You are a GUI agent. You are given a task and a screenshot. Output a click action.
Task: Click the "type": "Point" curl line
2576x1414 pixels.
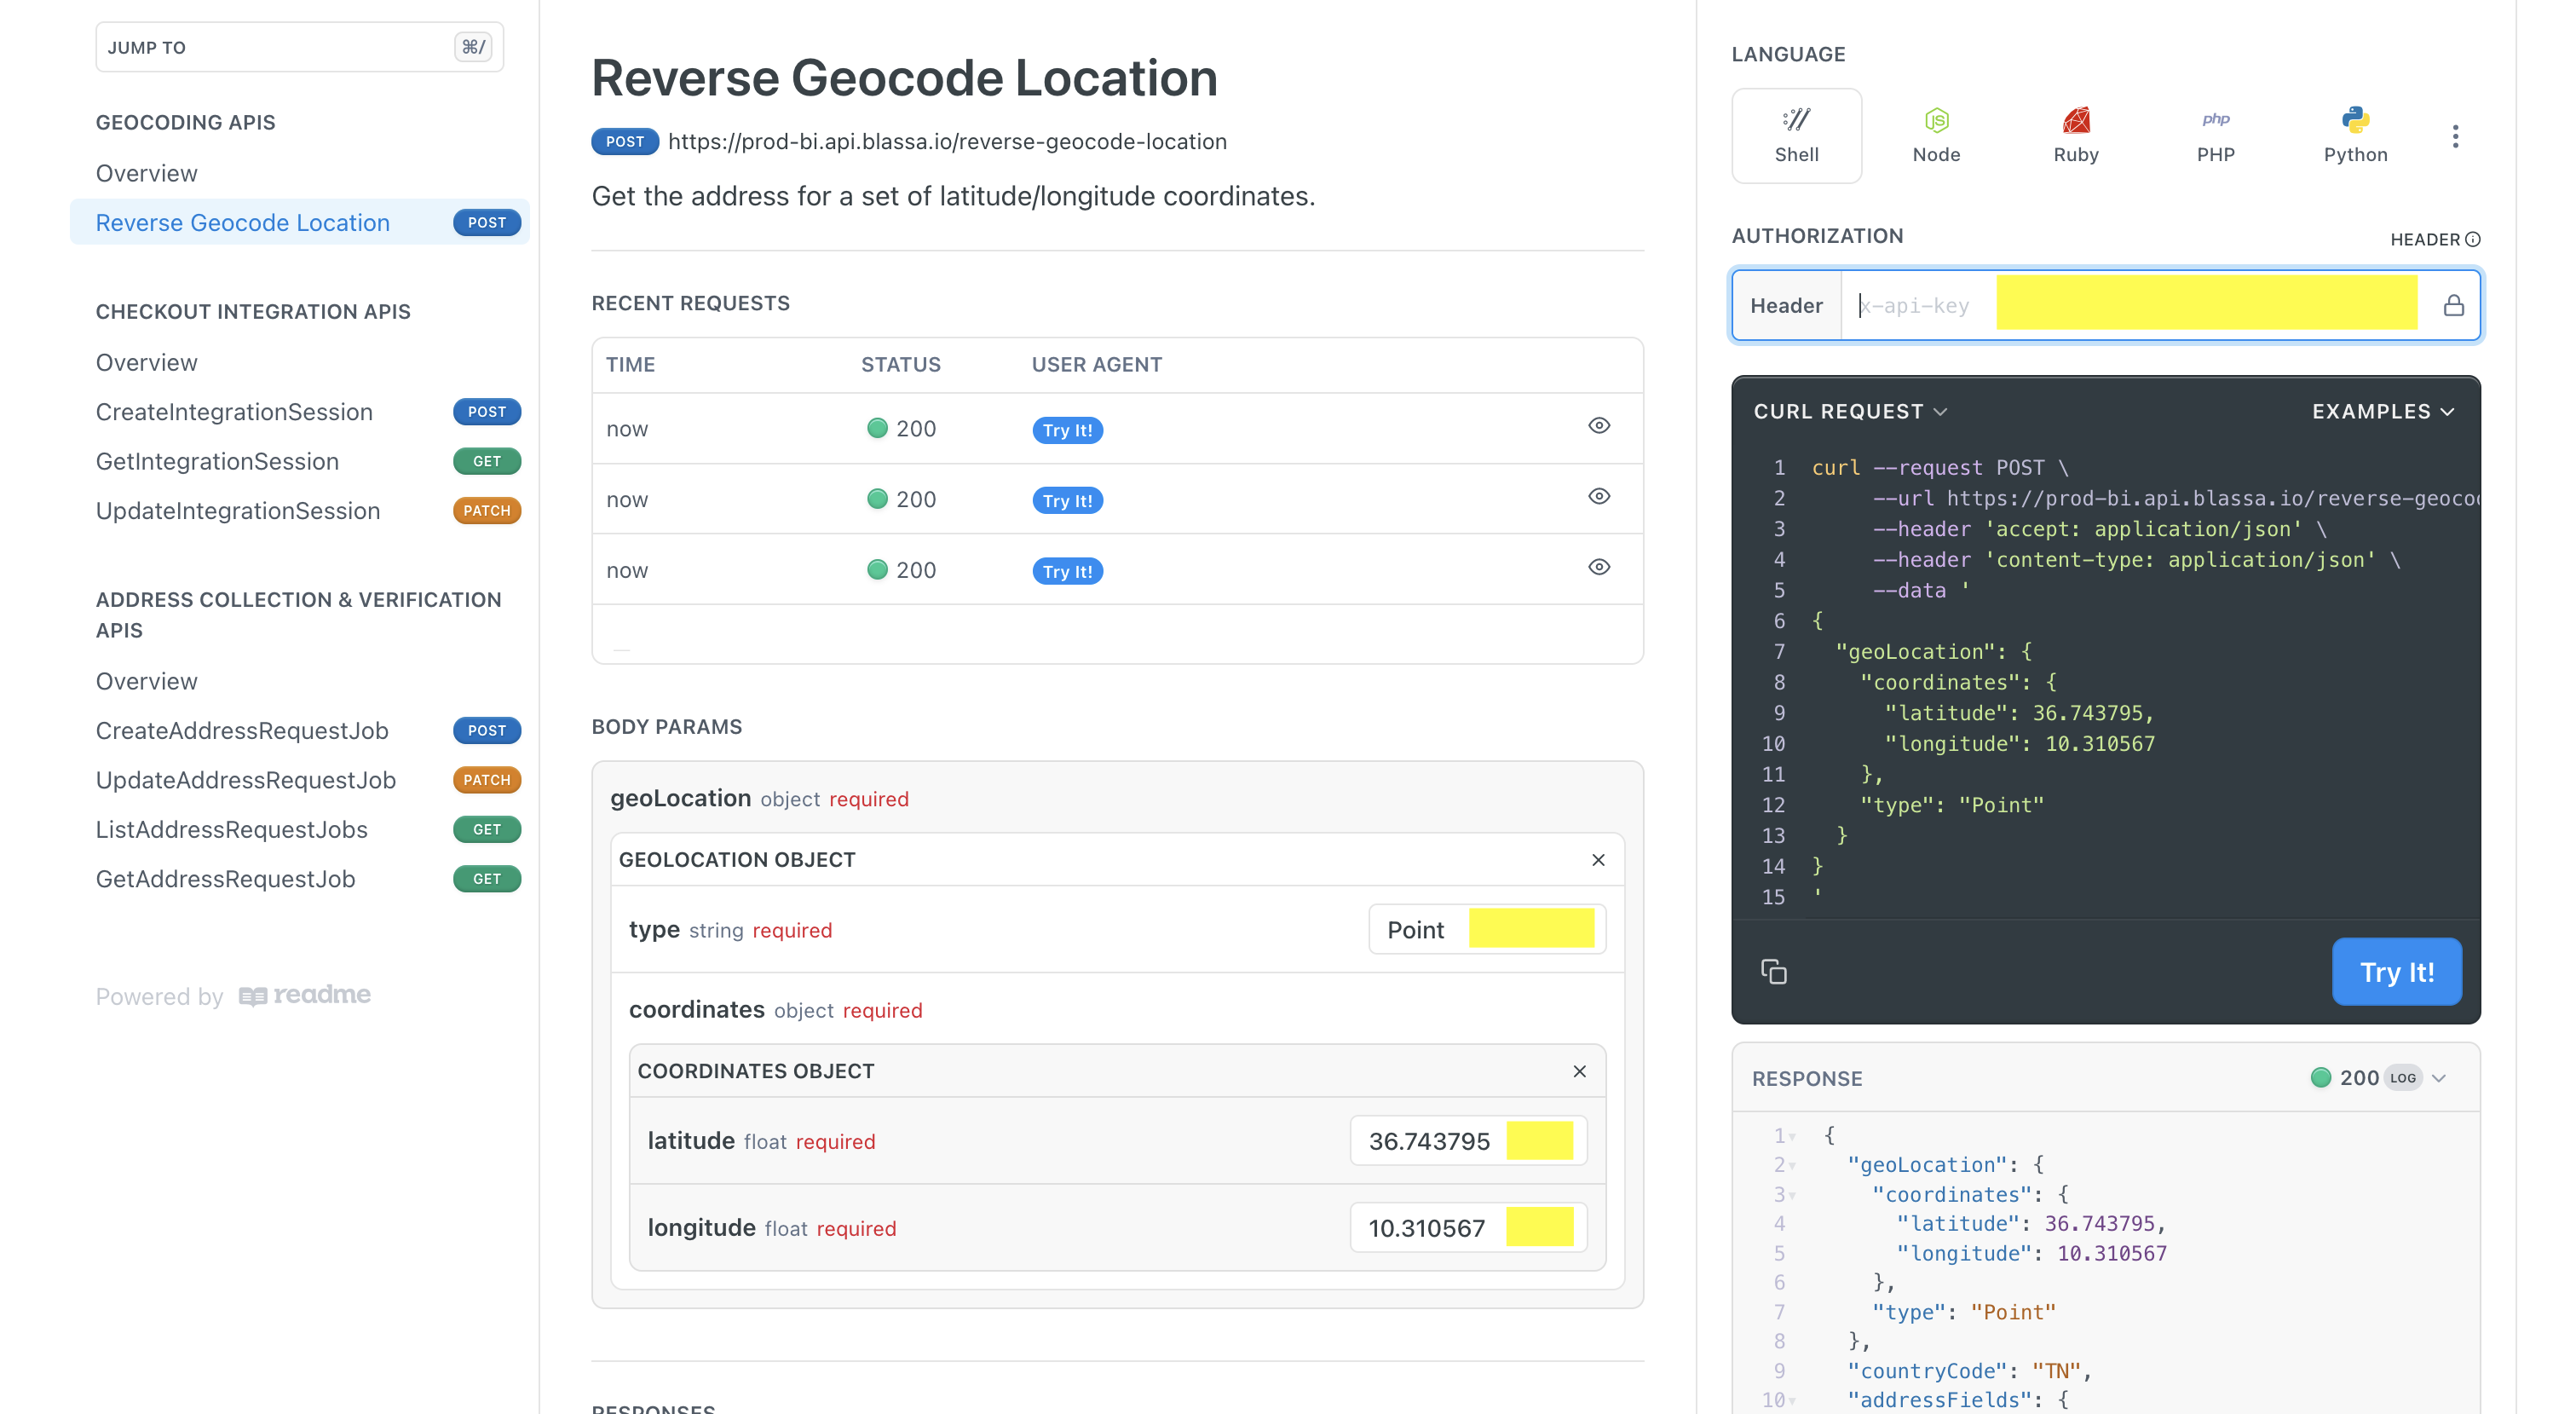[x=1951, y=805]
